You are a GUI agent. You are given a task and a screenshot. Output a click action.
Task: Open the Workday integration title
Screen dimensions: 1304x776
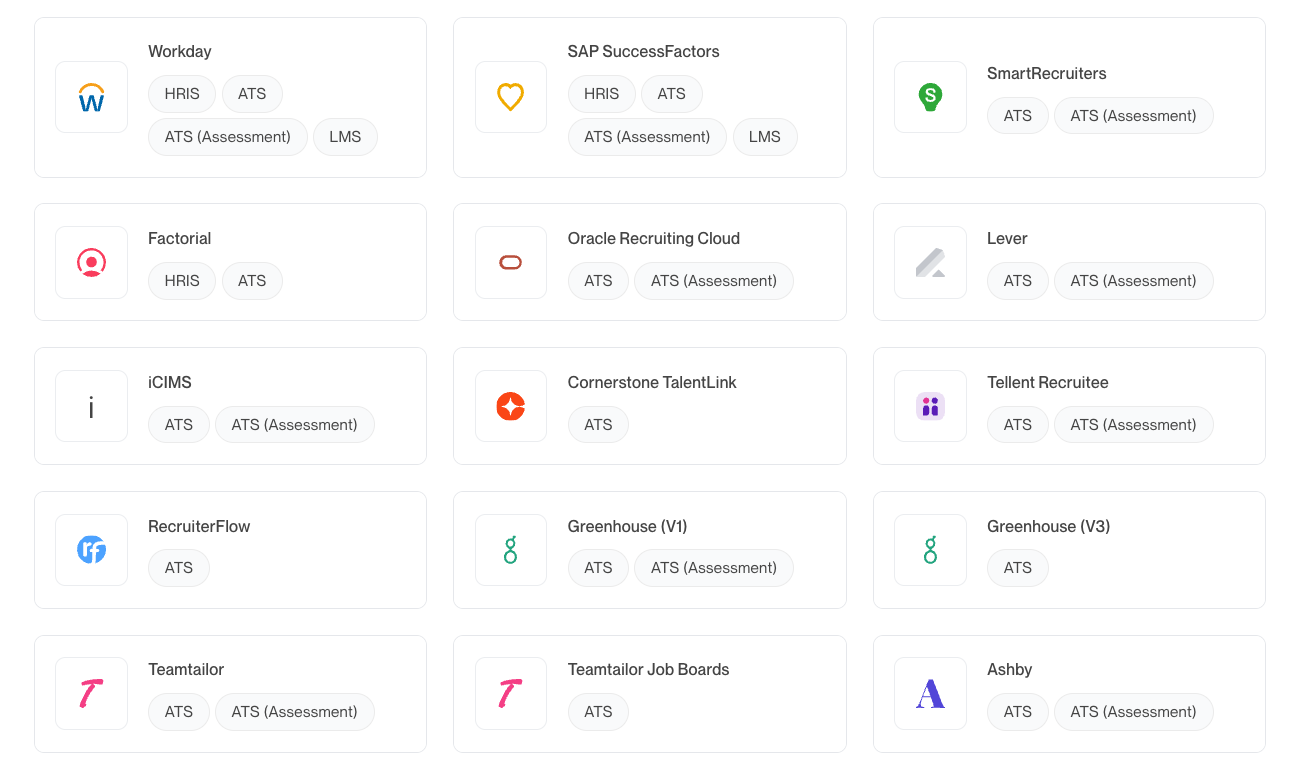(x=180, y=52)
